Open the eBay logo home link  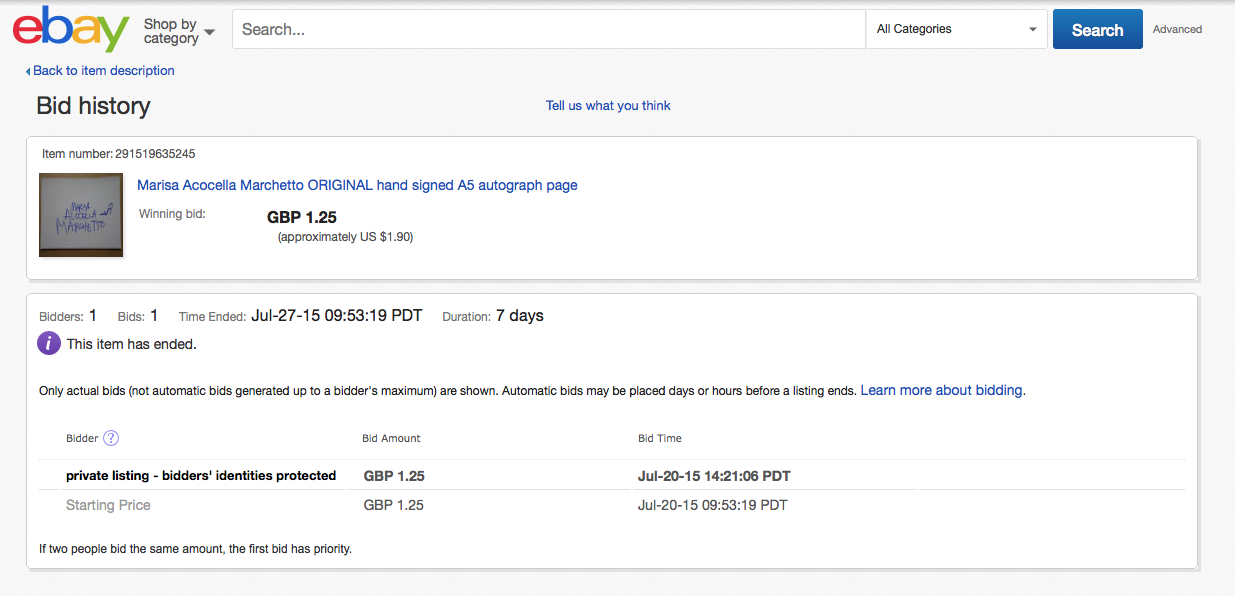71,30
